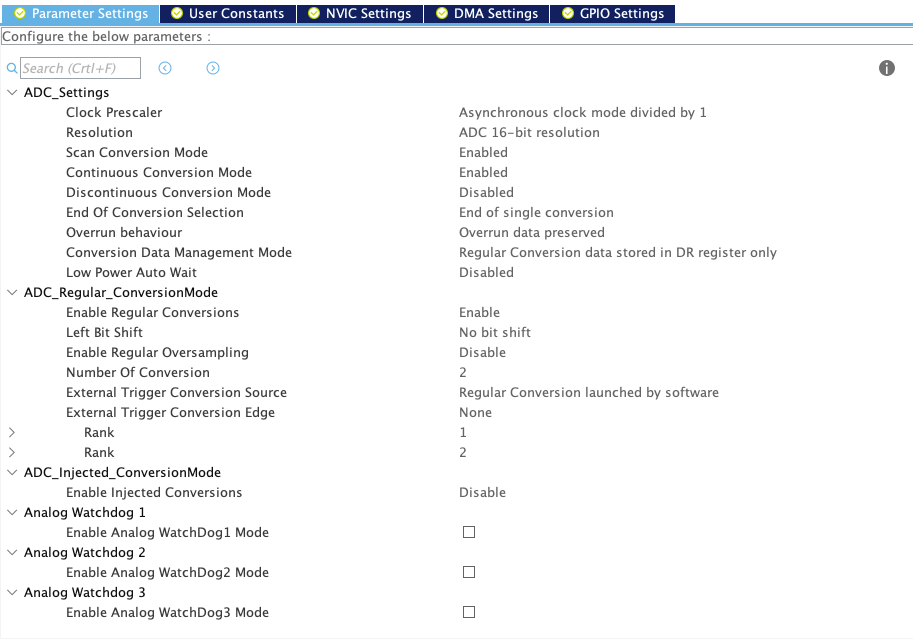Click Enable Regular Oversampling 'Disable' value
Screen dimensions: 913x639
tap(482, 352)
